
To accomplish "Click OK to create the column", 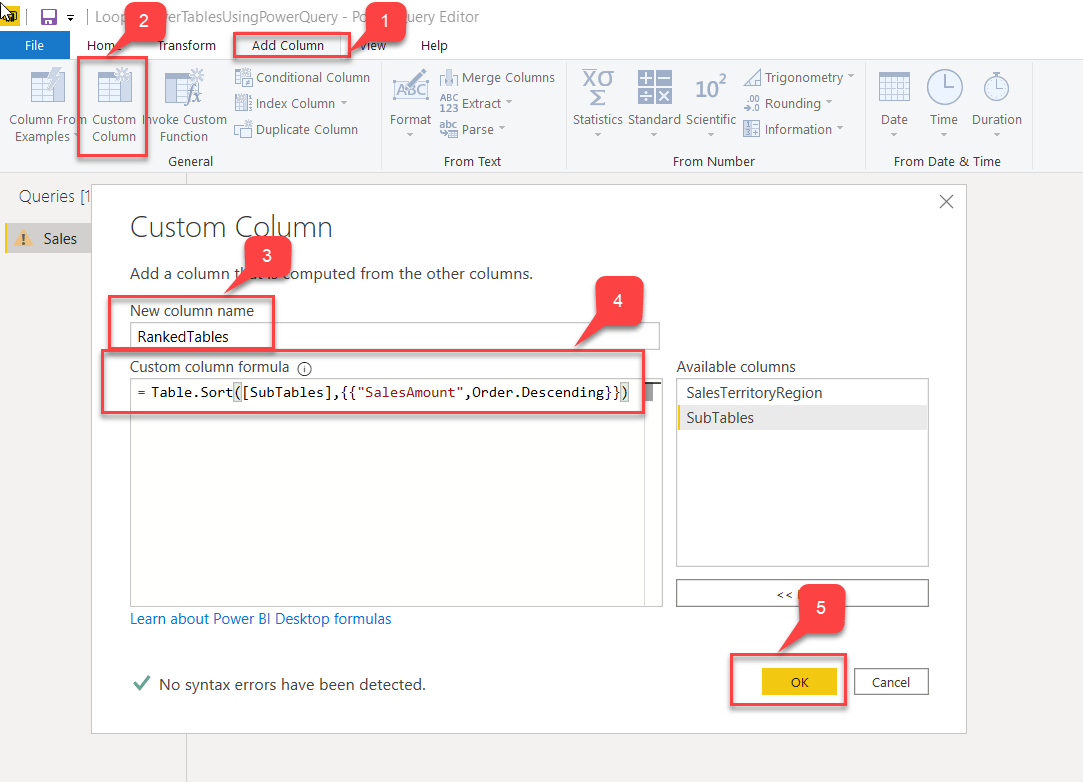I will coord(799,682).
